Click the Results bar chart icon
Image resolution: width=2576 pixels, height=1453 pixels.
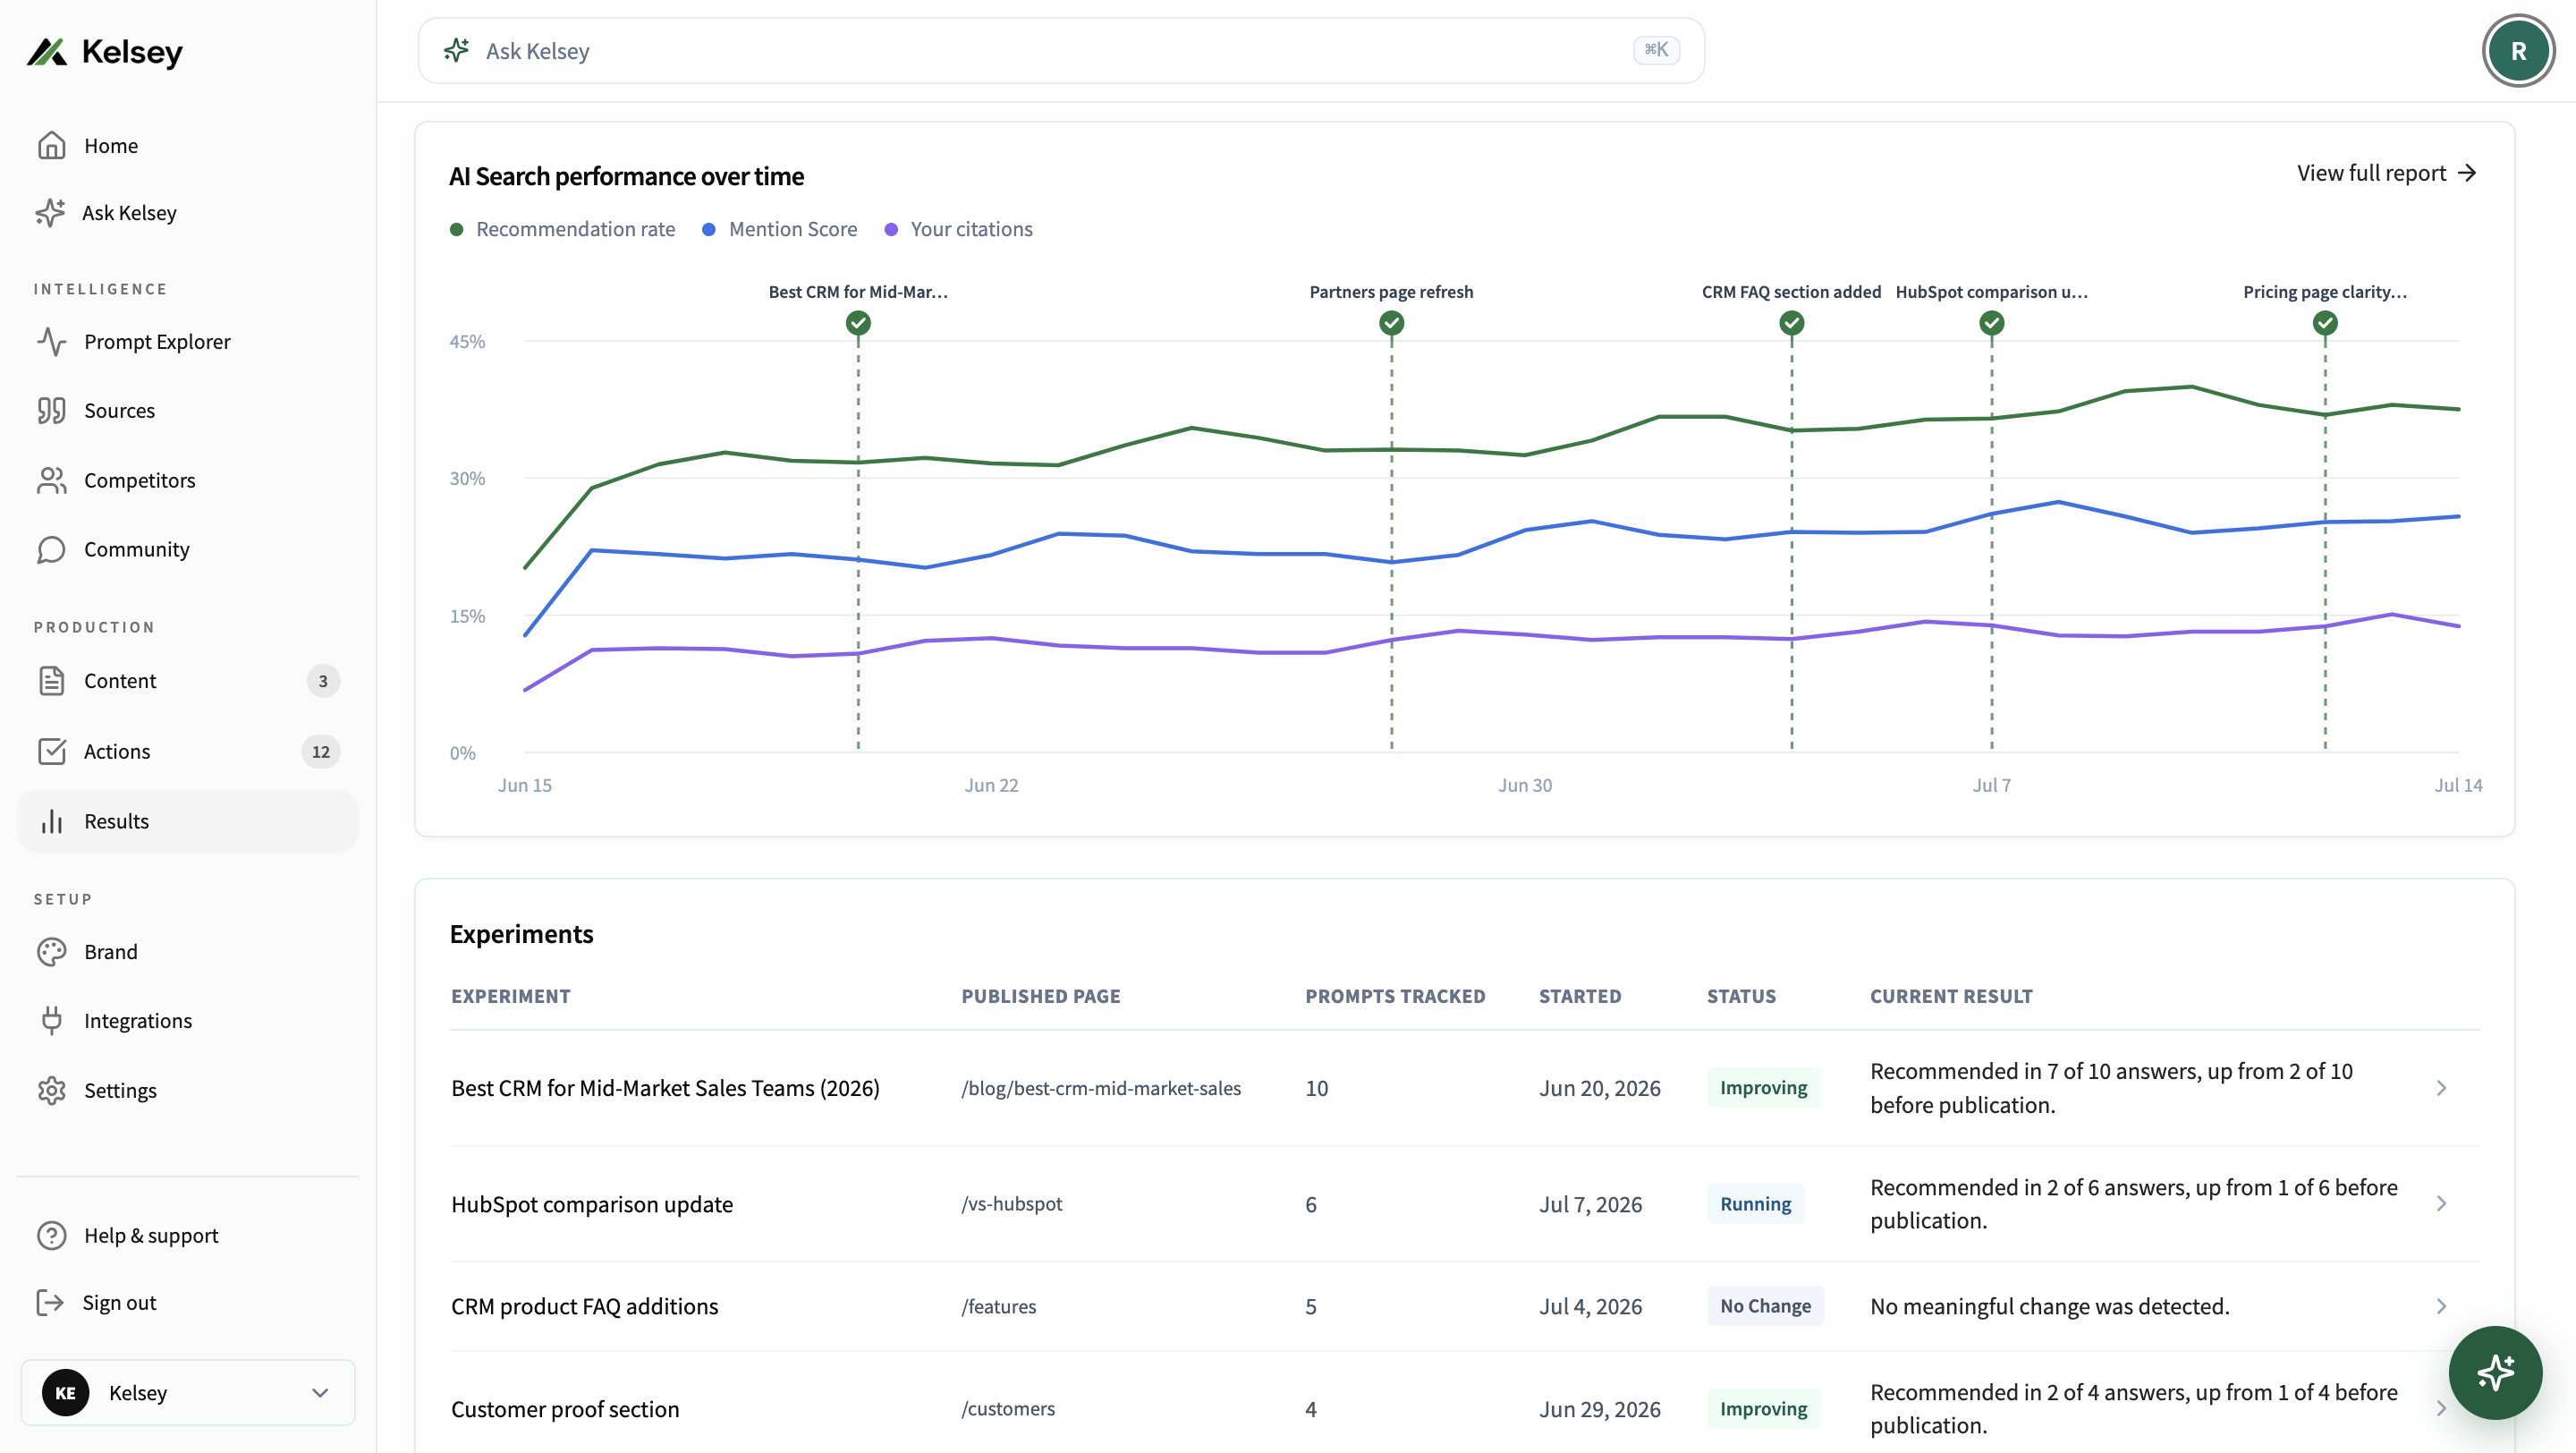(51, 822)
